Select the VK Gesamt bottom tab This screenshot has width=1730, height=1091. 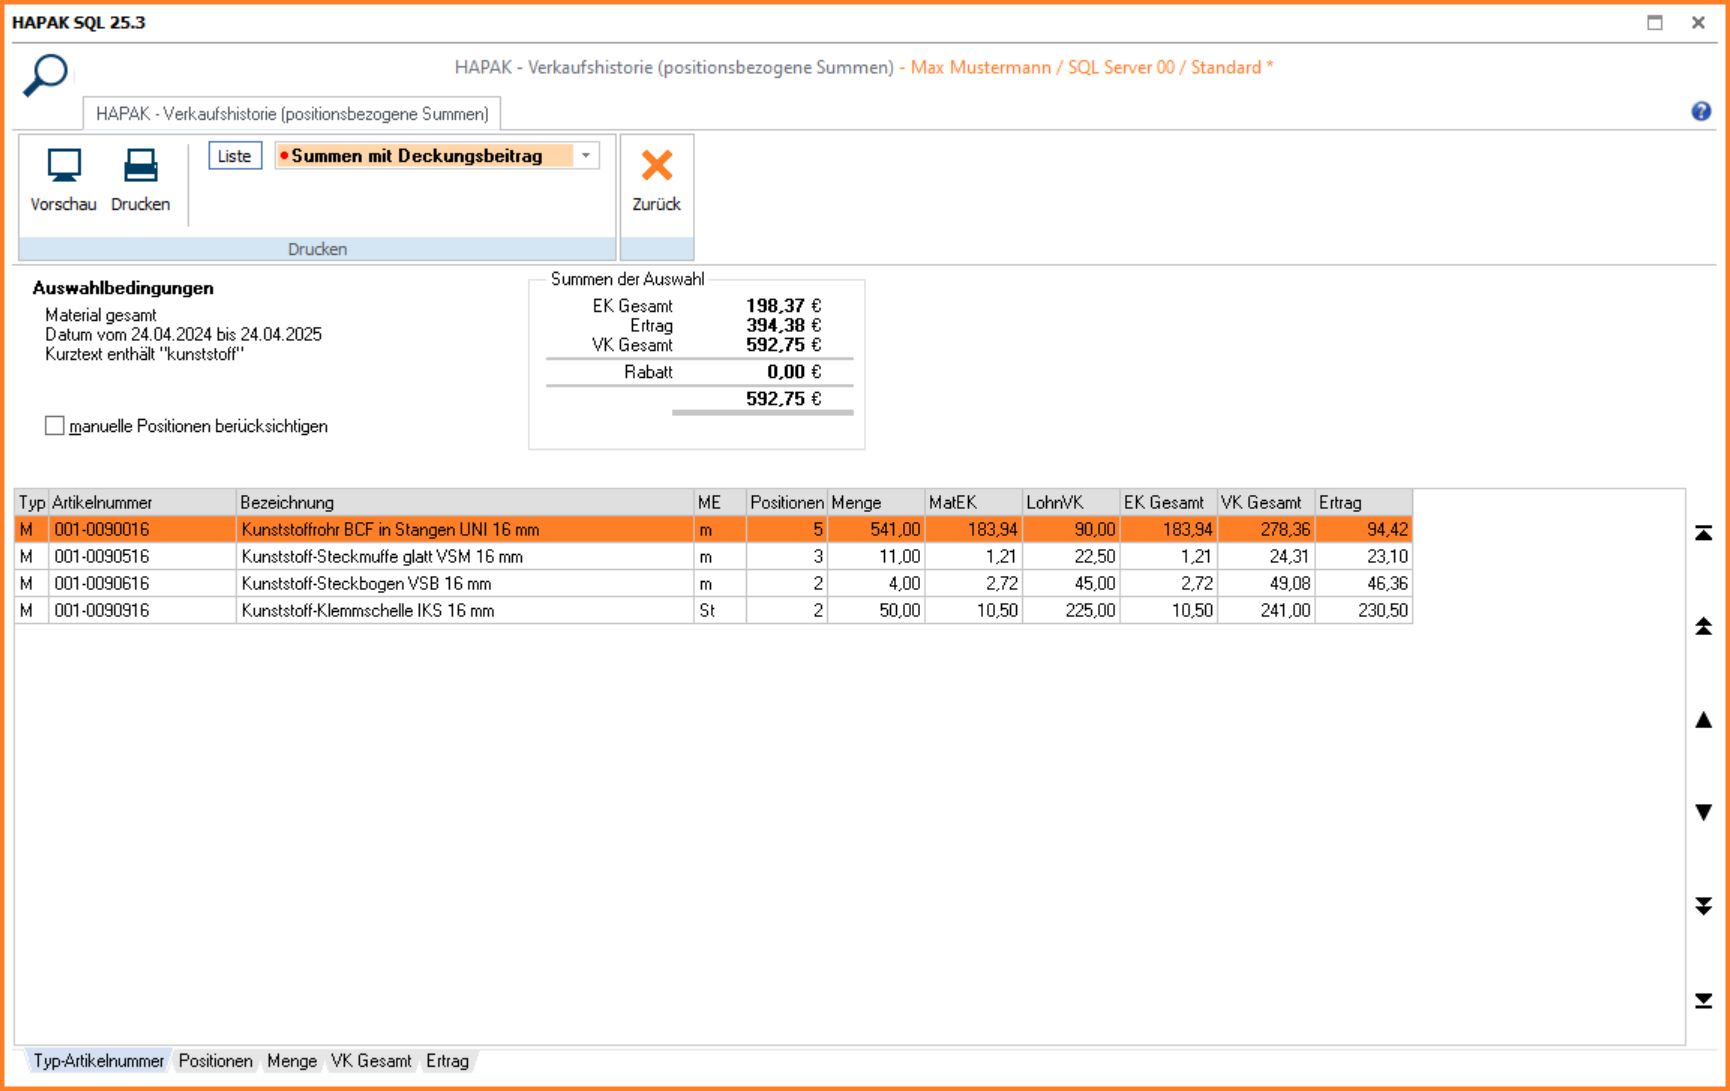371,1061
